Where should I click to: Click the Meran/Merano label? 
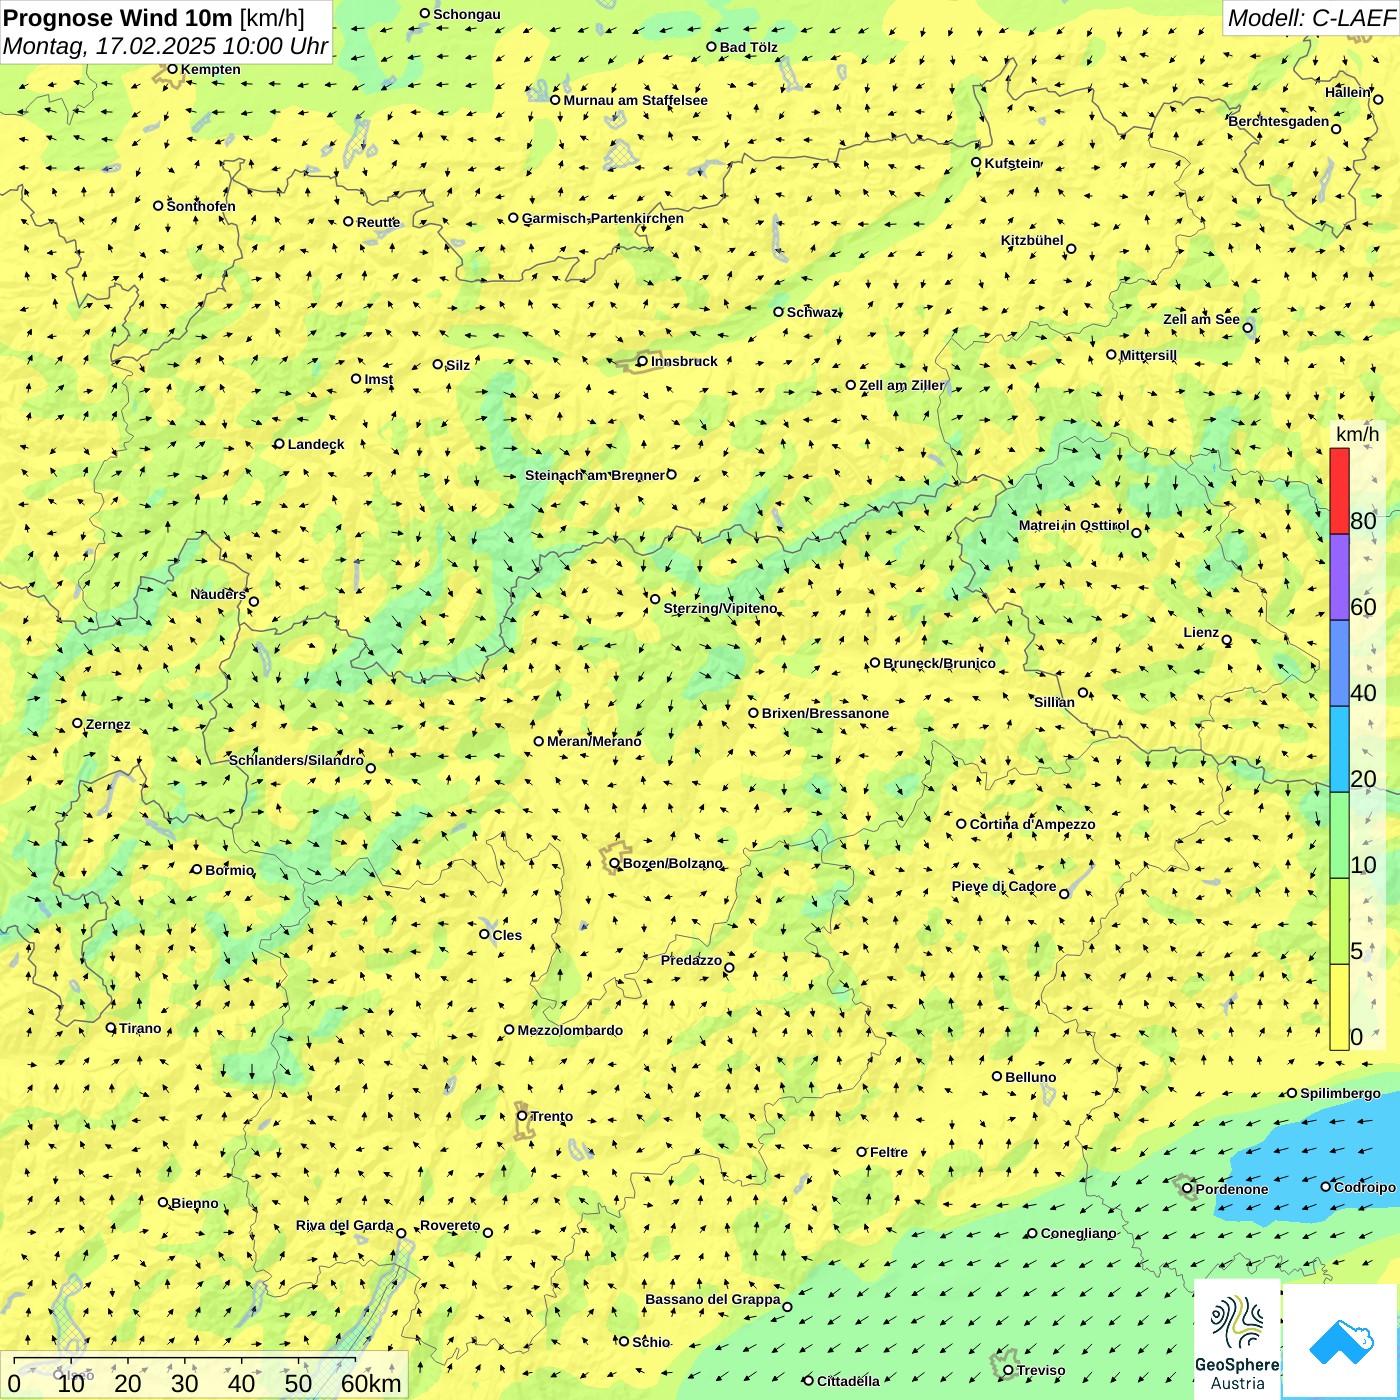click(x=594, y=741)
